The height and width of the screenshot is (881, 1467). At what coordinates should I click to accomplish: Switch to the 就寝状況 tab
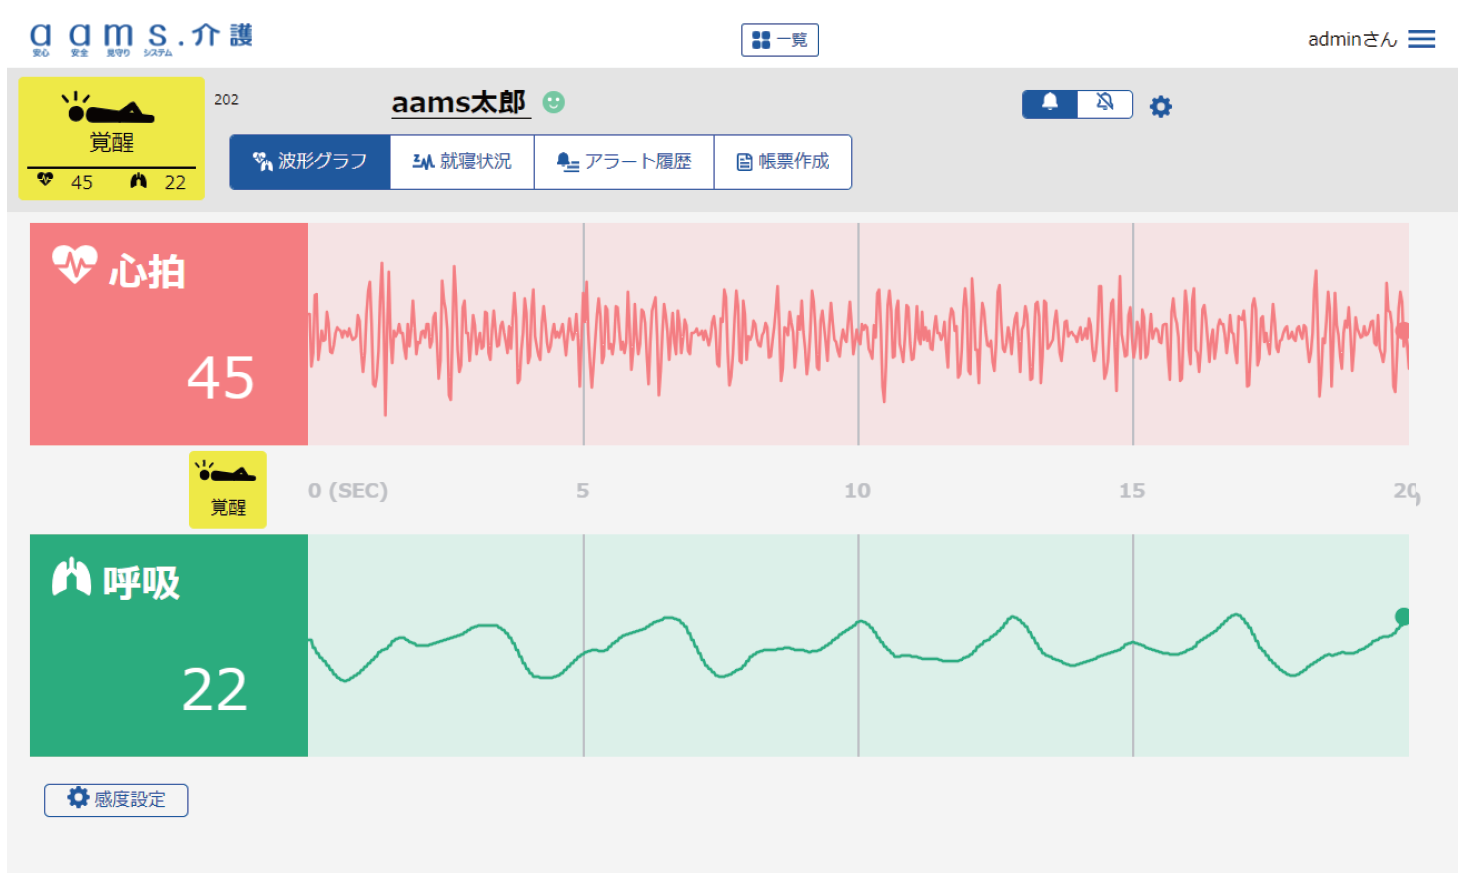[x=462, y=162]
